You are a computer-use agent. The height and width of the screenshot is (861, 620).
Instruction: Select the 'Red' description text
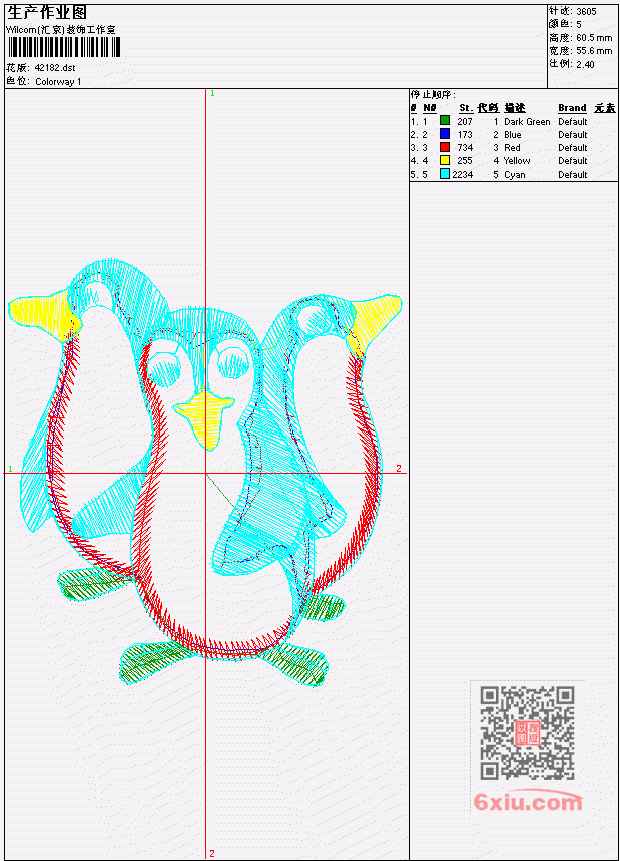click(512, 148)
